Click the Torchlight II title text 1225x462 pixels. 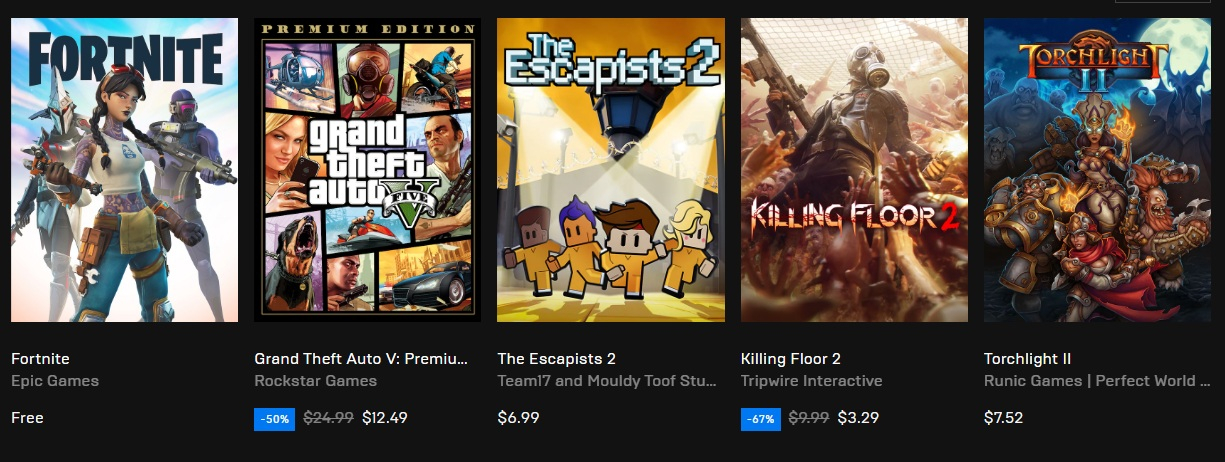click(1027, 359)
